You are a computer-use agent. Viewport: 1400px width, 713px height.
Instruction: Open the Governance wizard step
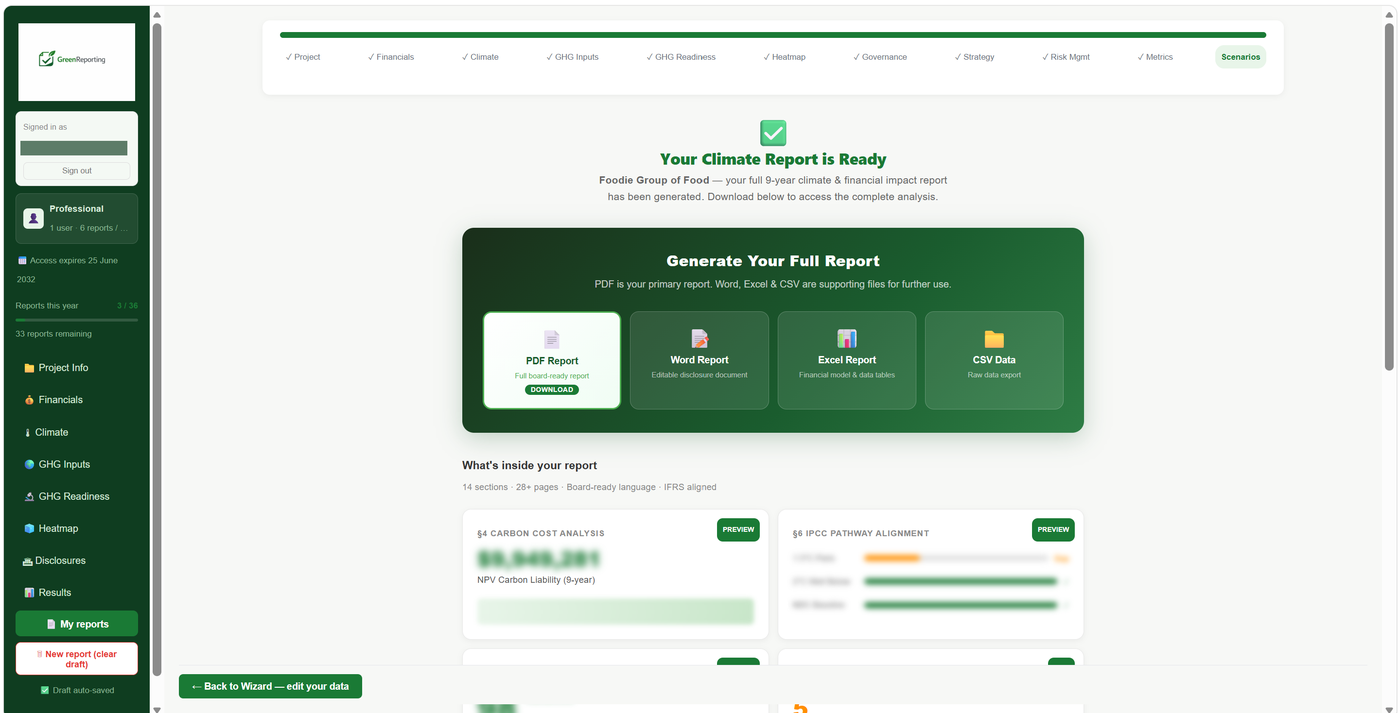pos(880,57)
